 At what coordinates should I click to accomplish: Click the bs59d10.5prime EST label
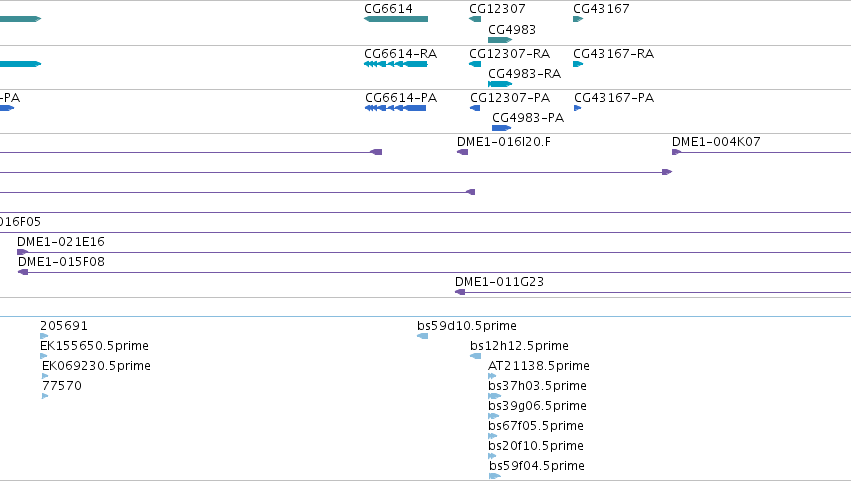pyautogui.click(x=467, y=326)
